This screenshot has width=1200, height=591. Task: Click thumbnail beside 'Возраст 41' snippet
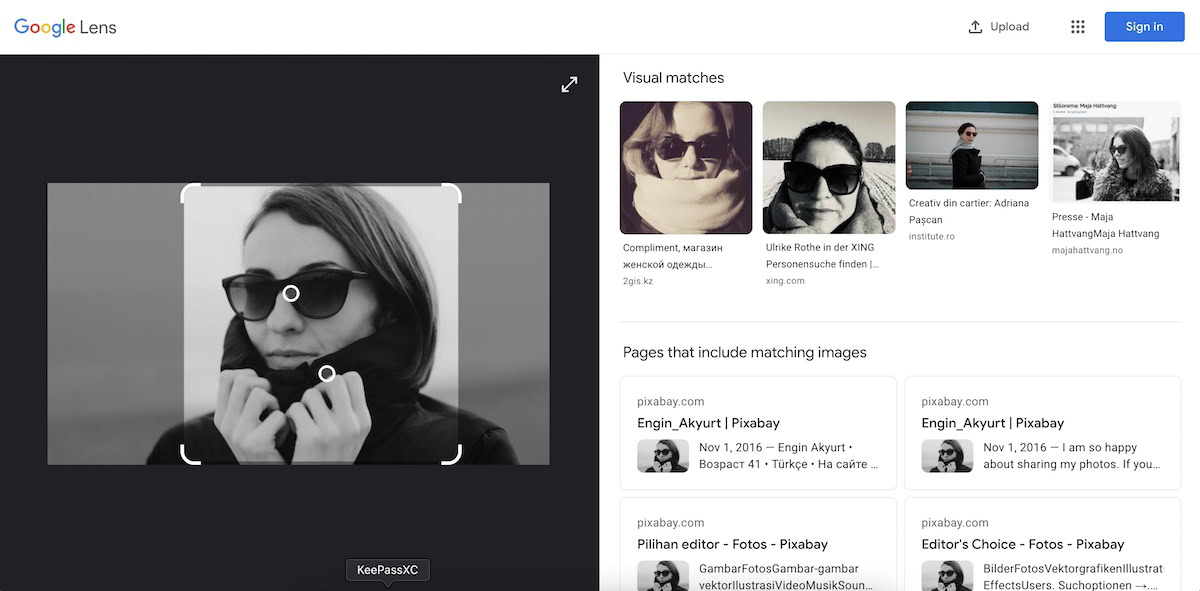coord(663,456)
